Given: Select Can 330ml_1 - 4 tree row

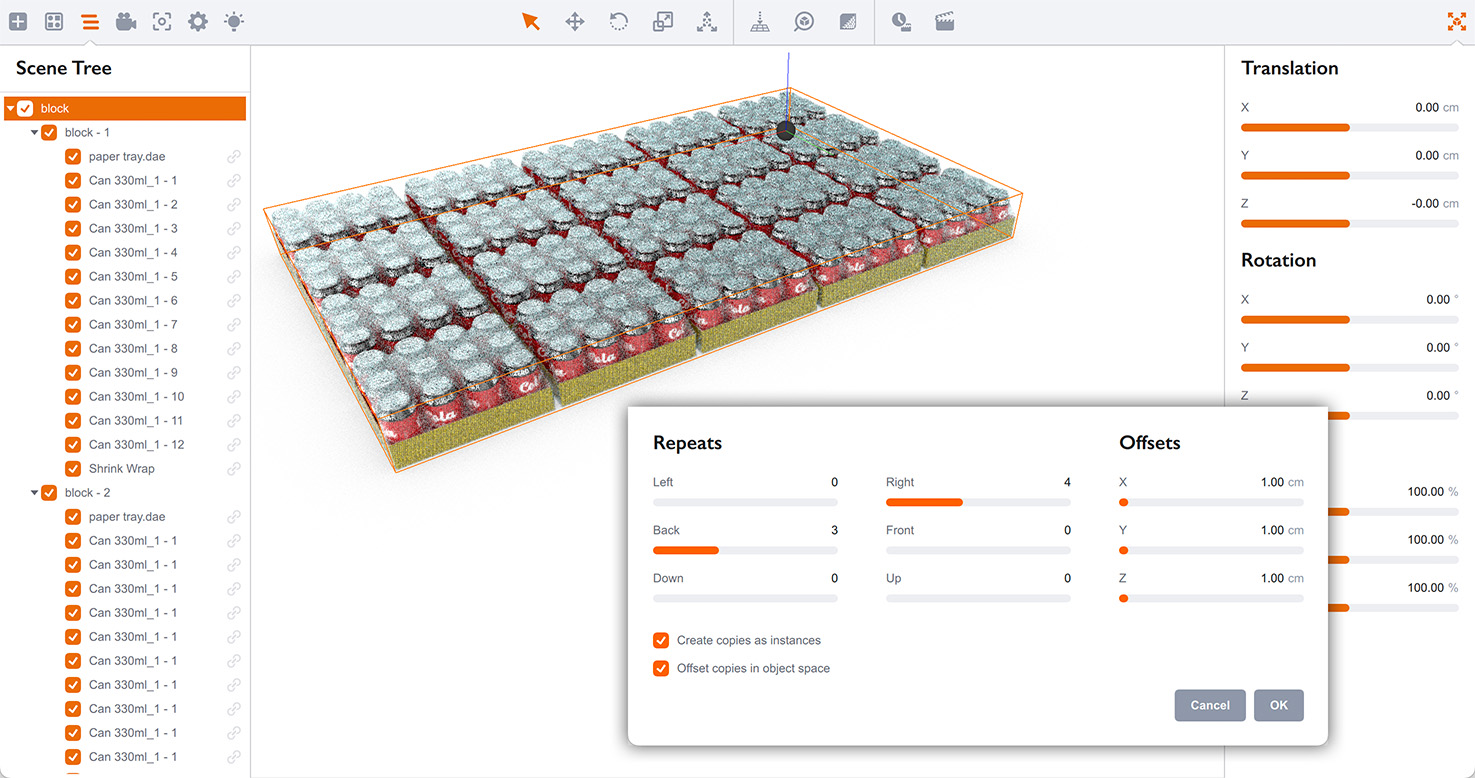Looking at the screenshot, I should [x=125, y=252].
